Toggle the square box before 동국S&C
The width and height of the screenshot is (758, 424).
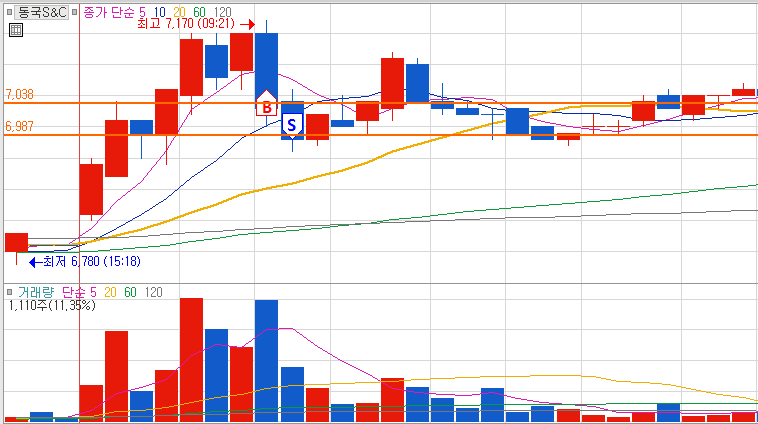10,12
